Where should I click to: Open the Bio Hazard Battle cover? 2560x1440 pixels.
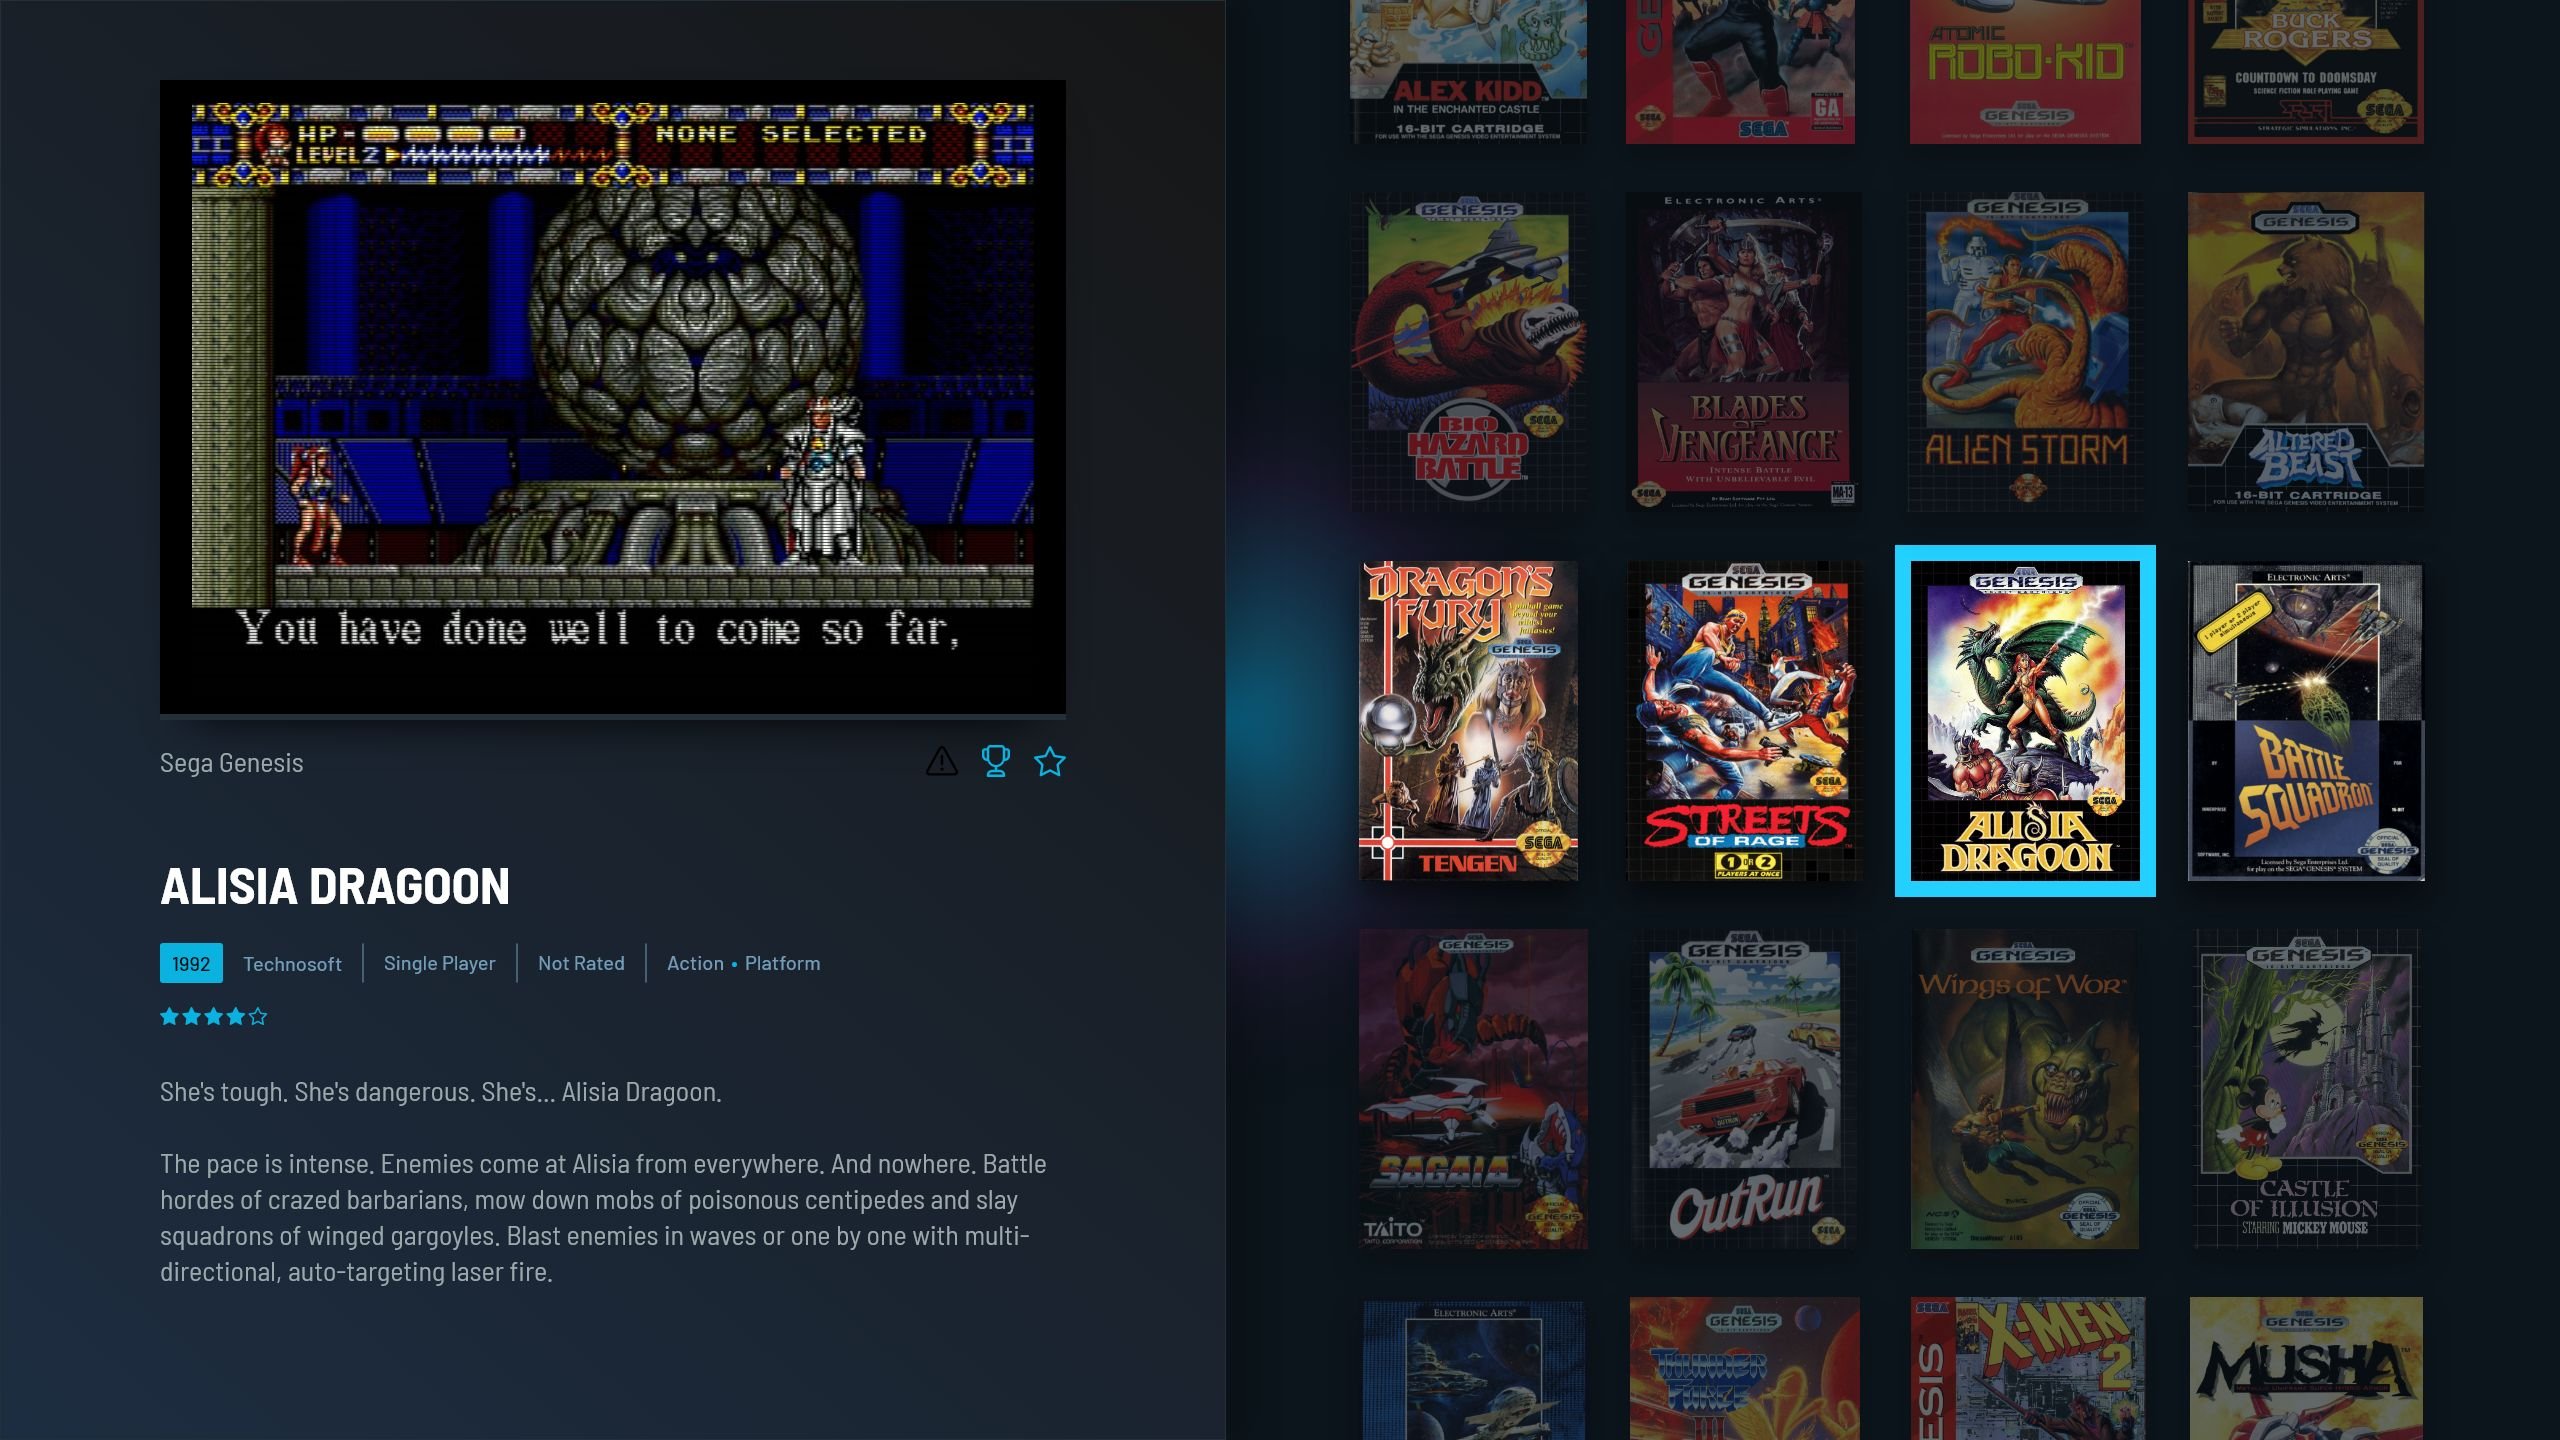[1468, 352]
